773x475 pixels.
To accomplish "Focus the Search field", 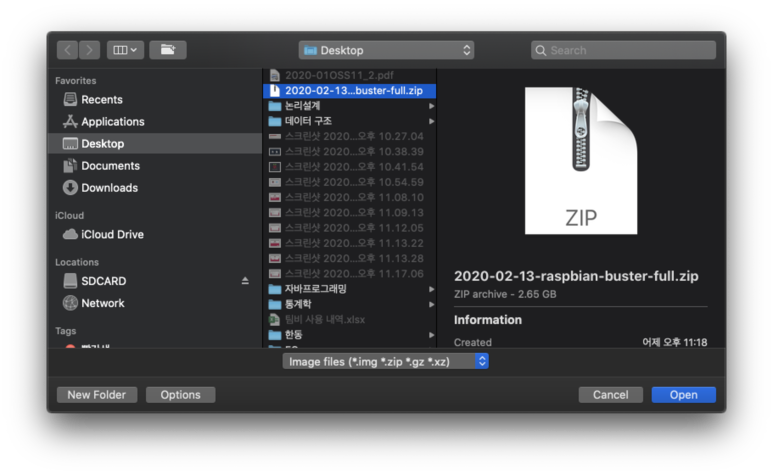I will [623, 50].
